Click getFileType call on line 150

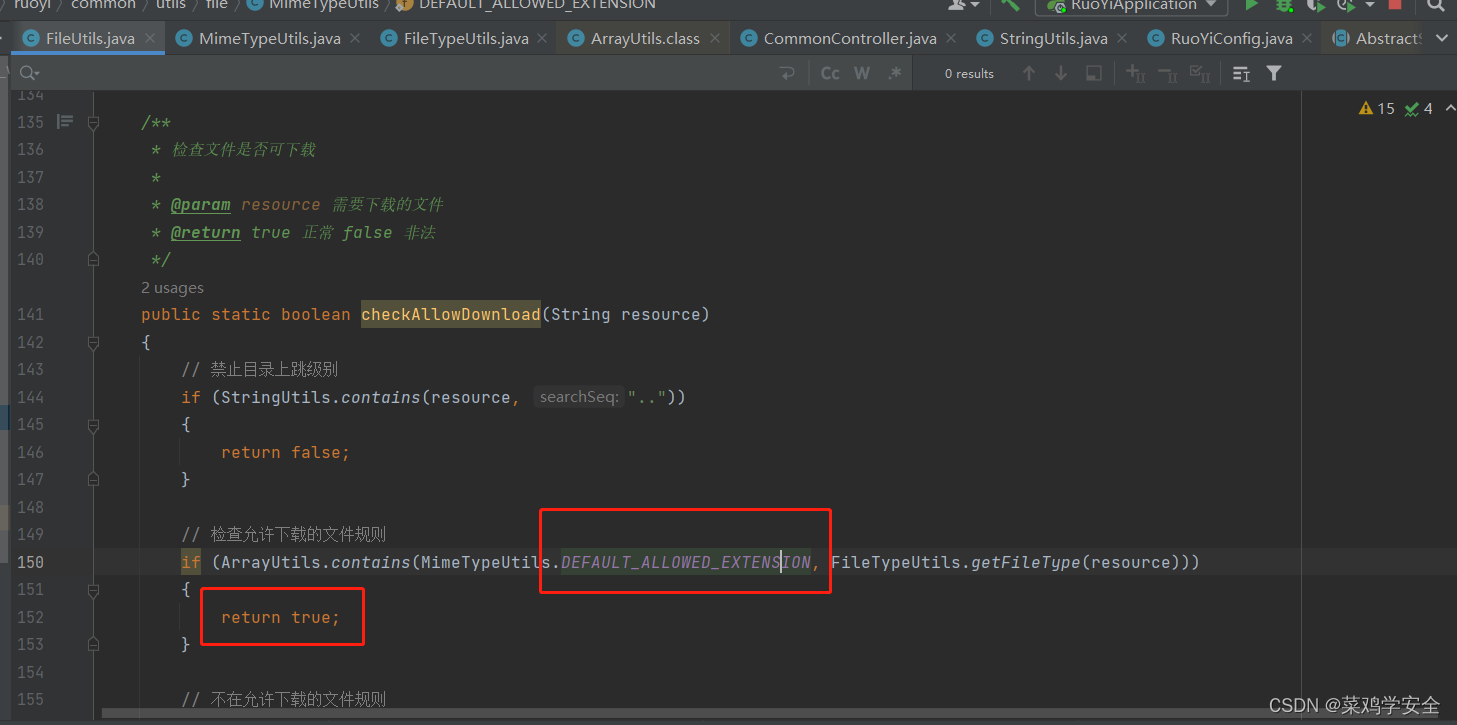1026,562
